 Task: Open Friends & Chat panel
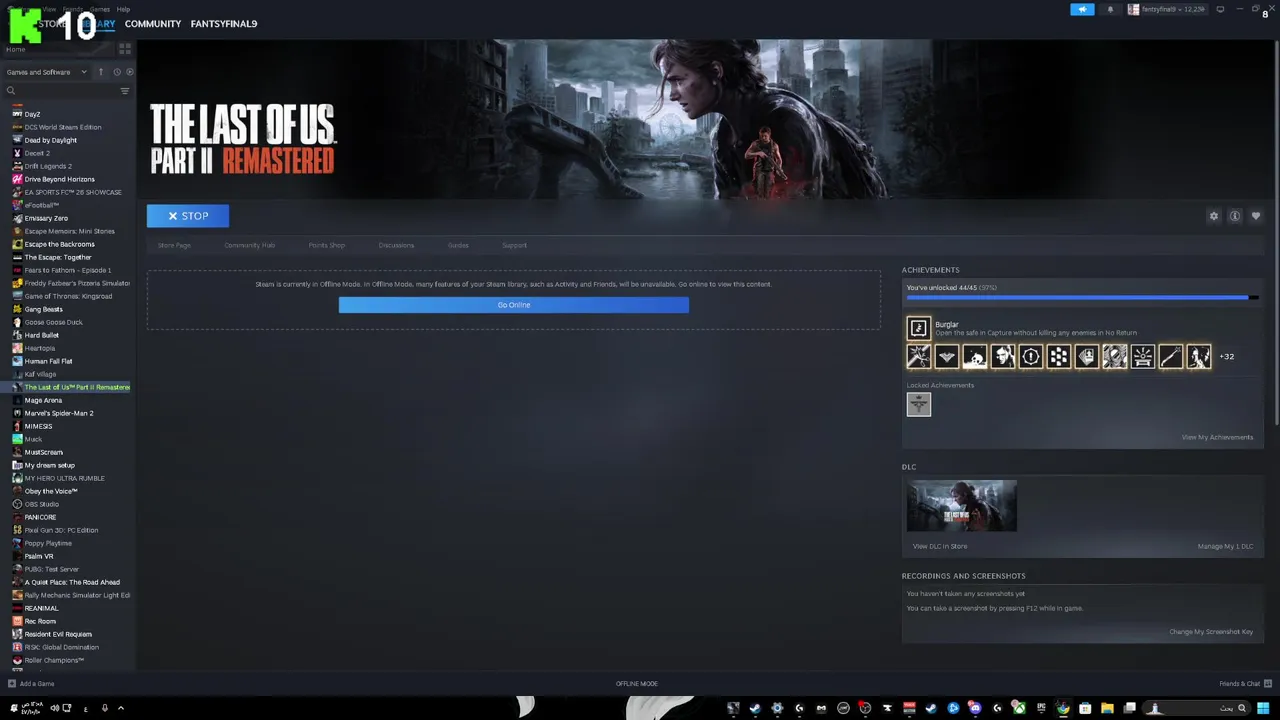tap(1245, 684)
